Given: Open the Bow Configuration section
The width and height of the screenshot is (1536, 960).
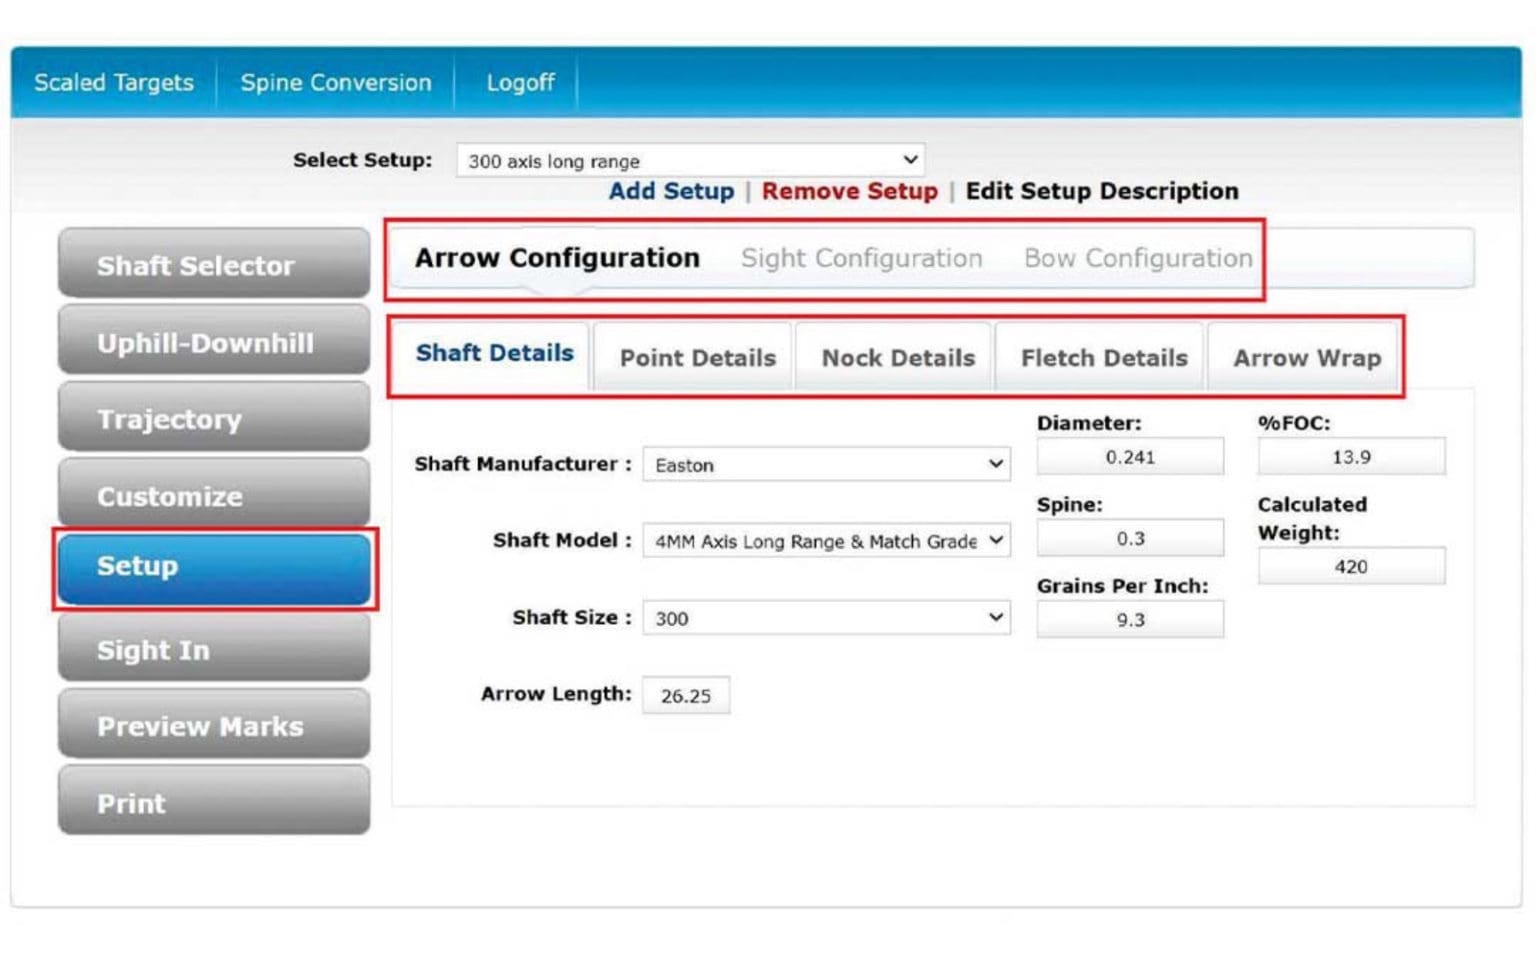Looking at the screenshot, I should (1137, 258).
